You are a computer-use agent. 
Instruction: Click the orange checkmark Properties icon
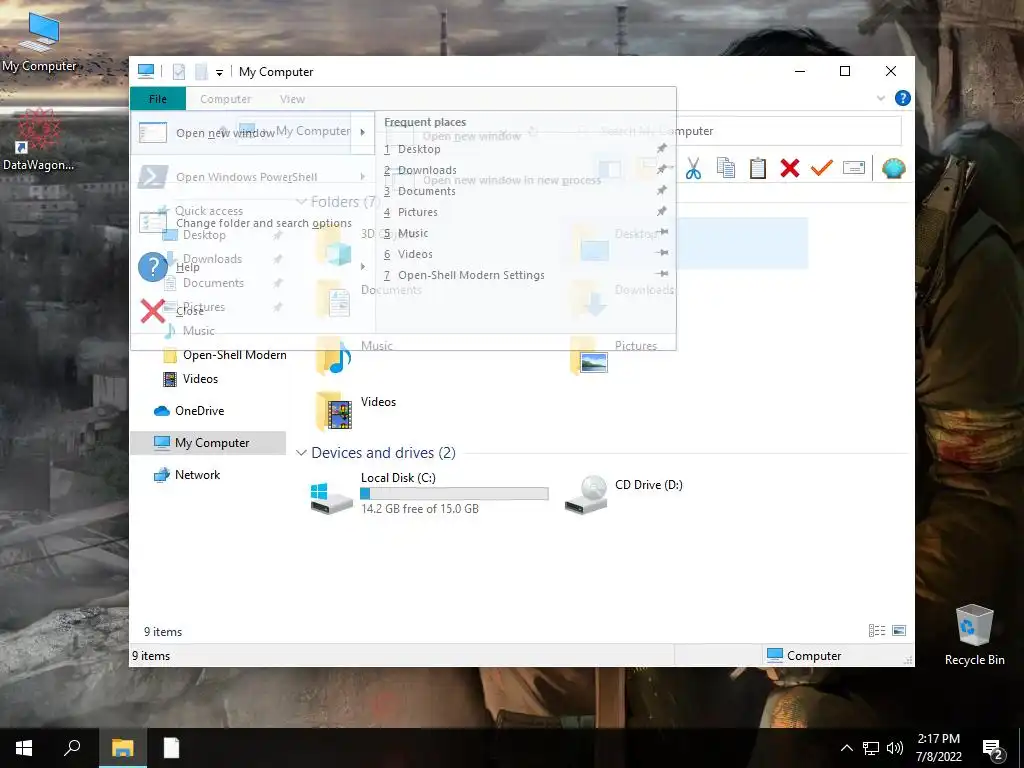822,168
